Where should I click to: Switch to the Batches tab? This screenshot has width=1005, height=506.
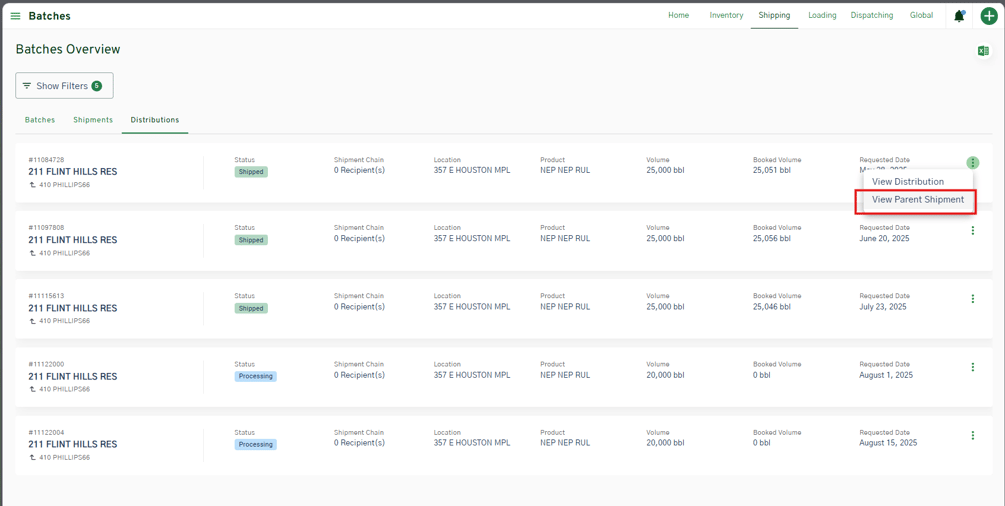coord(40,120)
